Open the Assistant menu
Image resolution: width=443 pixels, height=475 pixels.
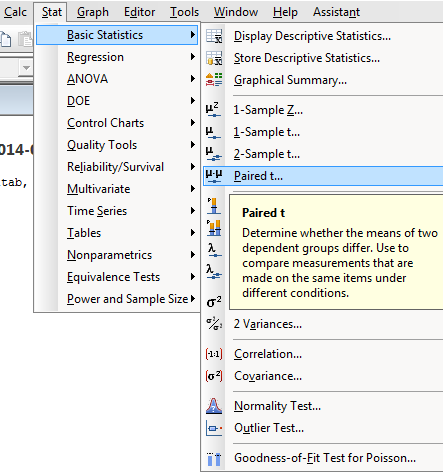(336, 12)
